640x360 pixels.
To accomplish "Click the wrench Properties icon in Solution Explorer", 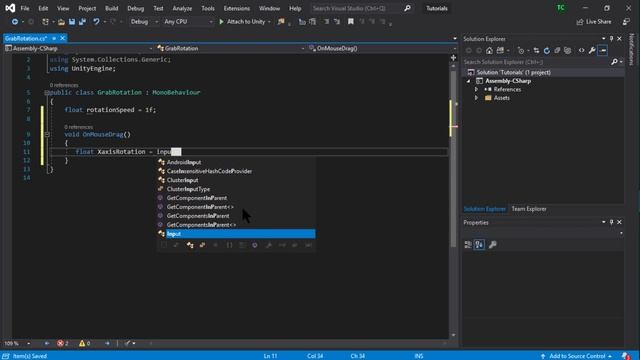I will 592,51.
